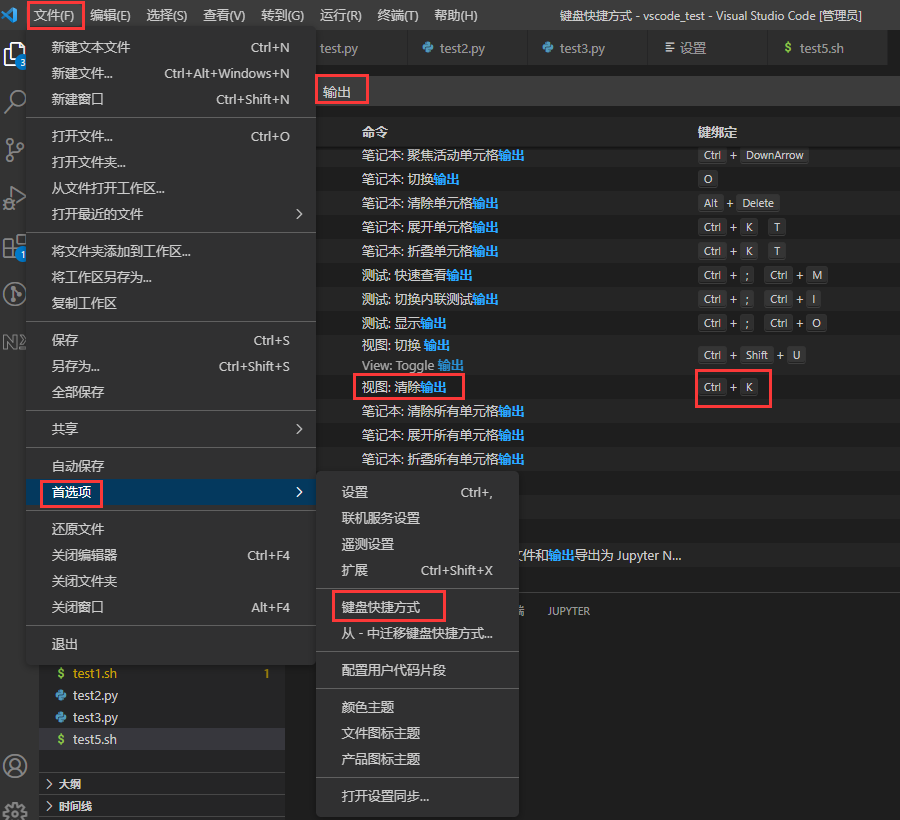Click the Alt + Delete keybinding

point(739,203)
